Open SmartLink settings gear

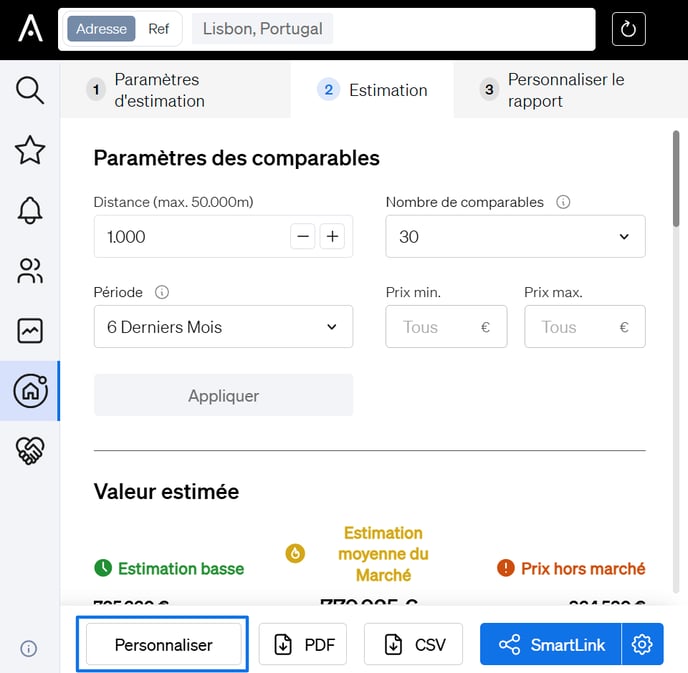coord(642,645)
